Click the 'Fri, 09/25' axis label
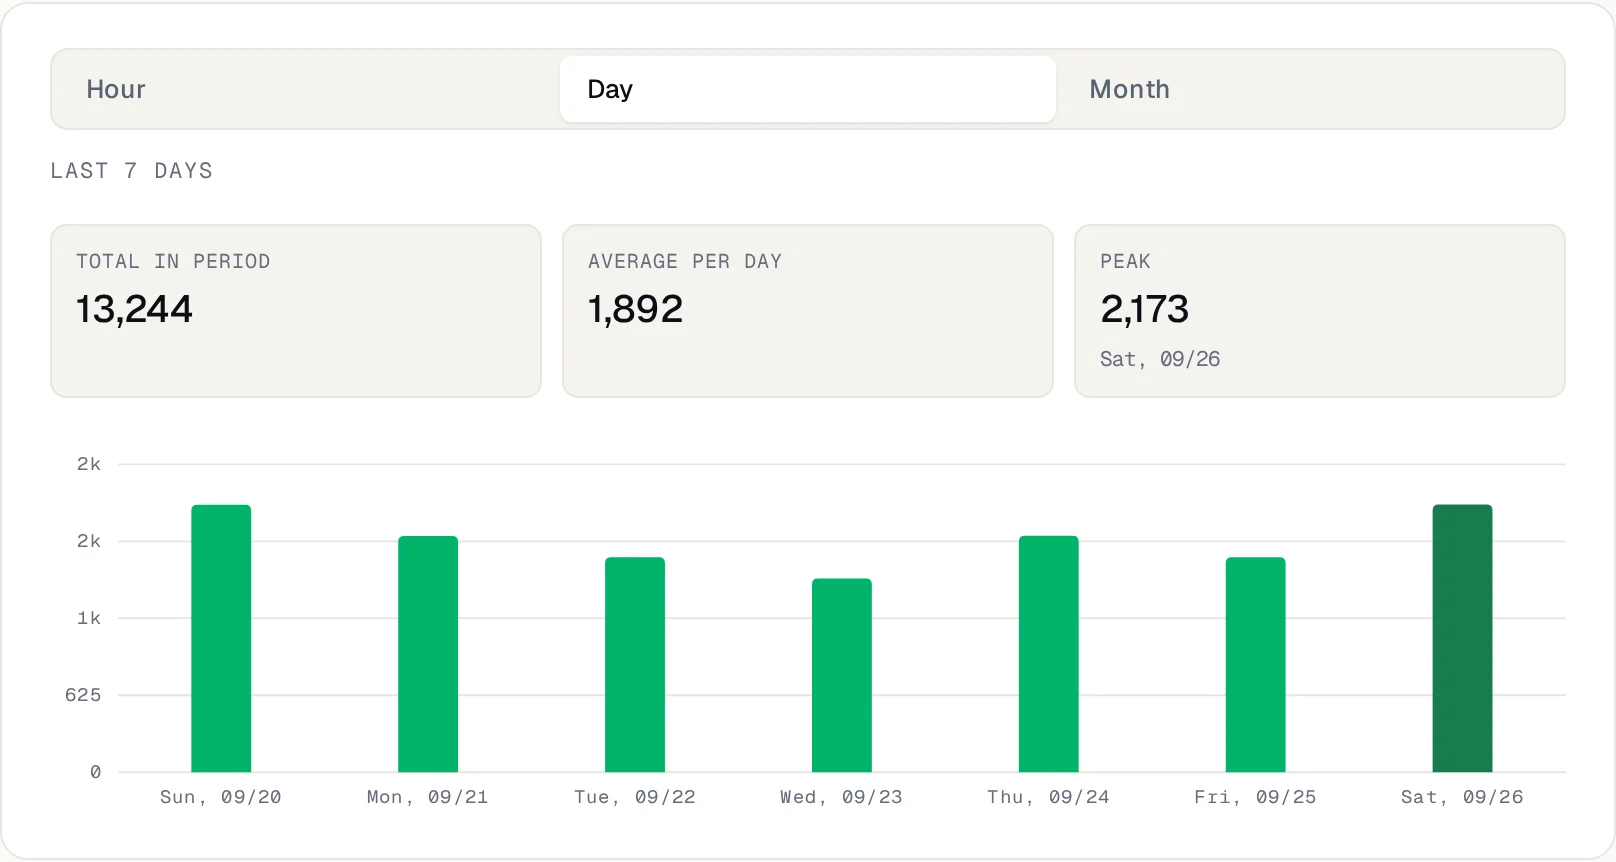This screenshot has width=1616, height=862. 1256,797
